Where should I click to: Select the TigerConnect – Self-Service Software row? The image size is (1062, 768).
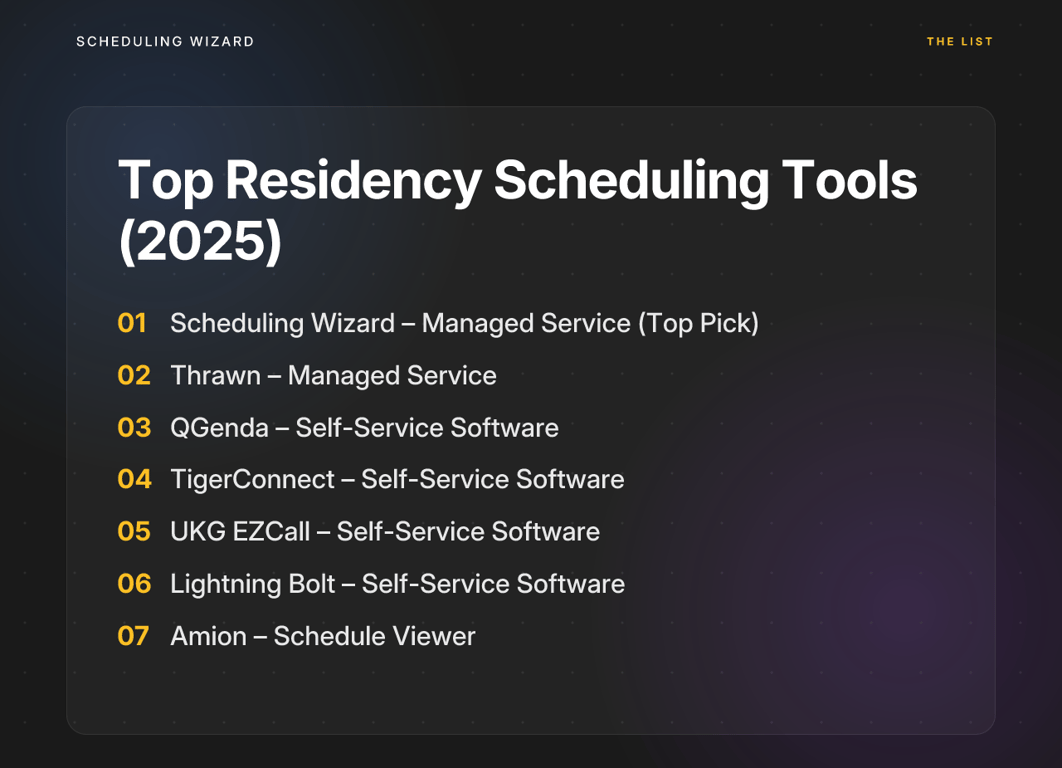pyautogui.click(x=370, y=479)
